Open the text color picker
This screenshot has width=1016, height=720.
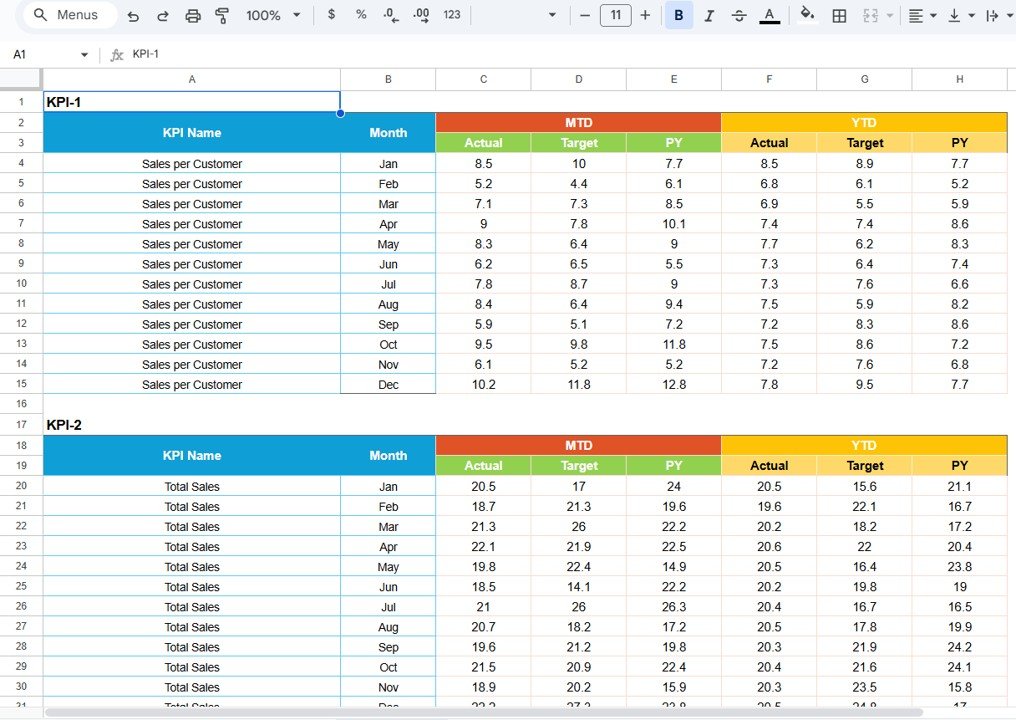tap(769, 15)
